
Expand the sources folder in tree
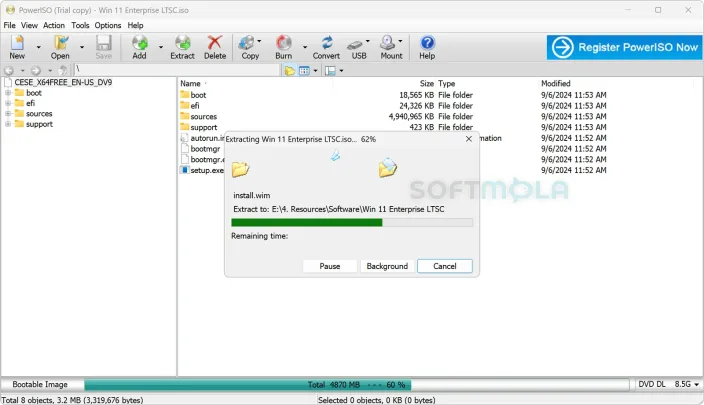(x=8, y=113)
